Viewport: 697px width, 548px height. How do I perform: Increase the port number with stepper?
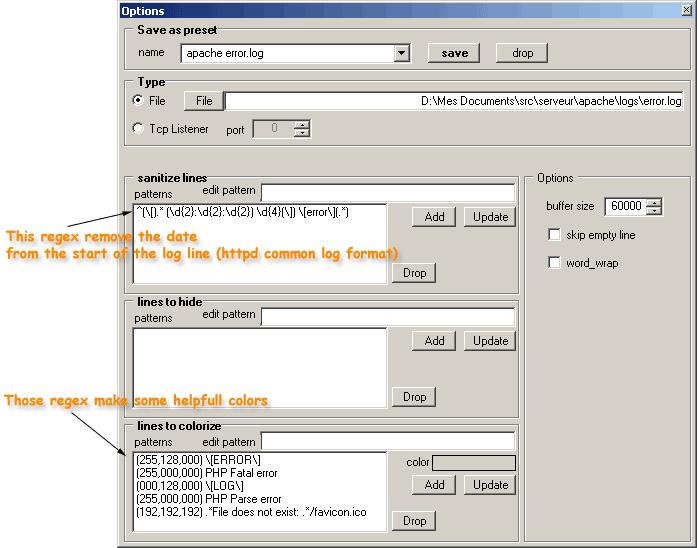pyautogui.click(x=302, y=124)
